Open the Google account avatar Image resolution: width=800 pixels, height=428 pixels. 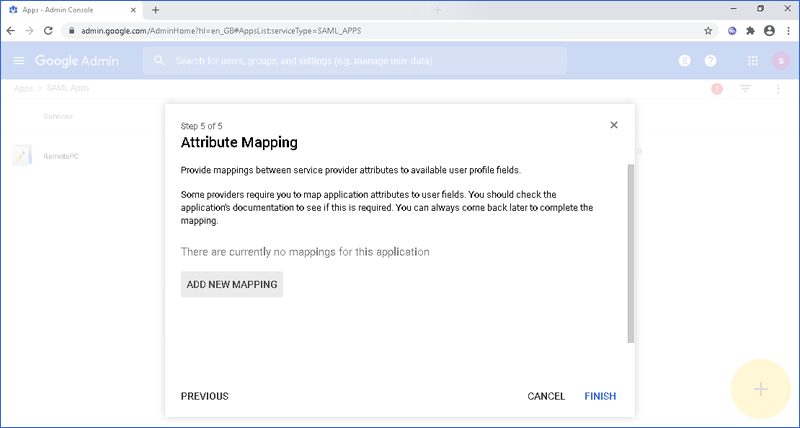coord(779,61)
